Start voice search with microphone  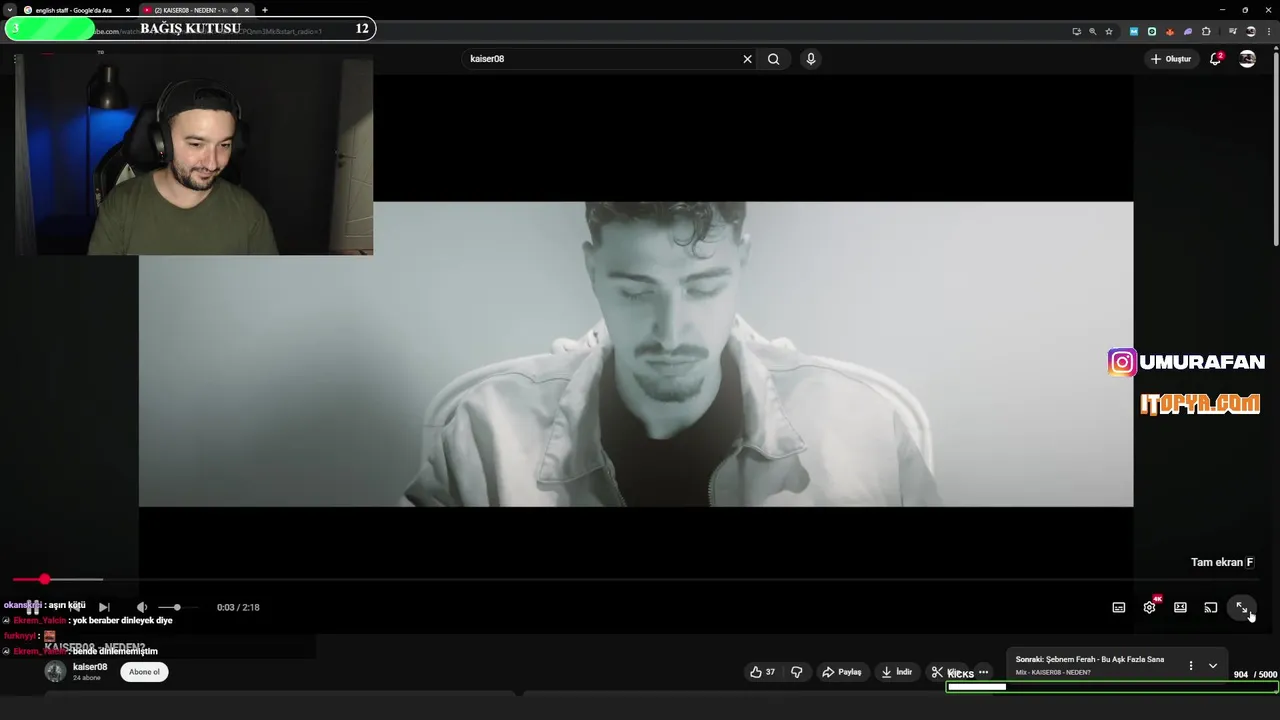(811, 59)
